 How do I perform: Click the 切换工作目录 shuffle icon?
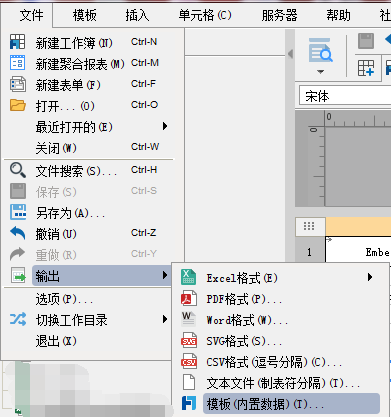pyautogui.click(x=18, y=319)
